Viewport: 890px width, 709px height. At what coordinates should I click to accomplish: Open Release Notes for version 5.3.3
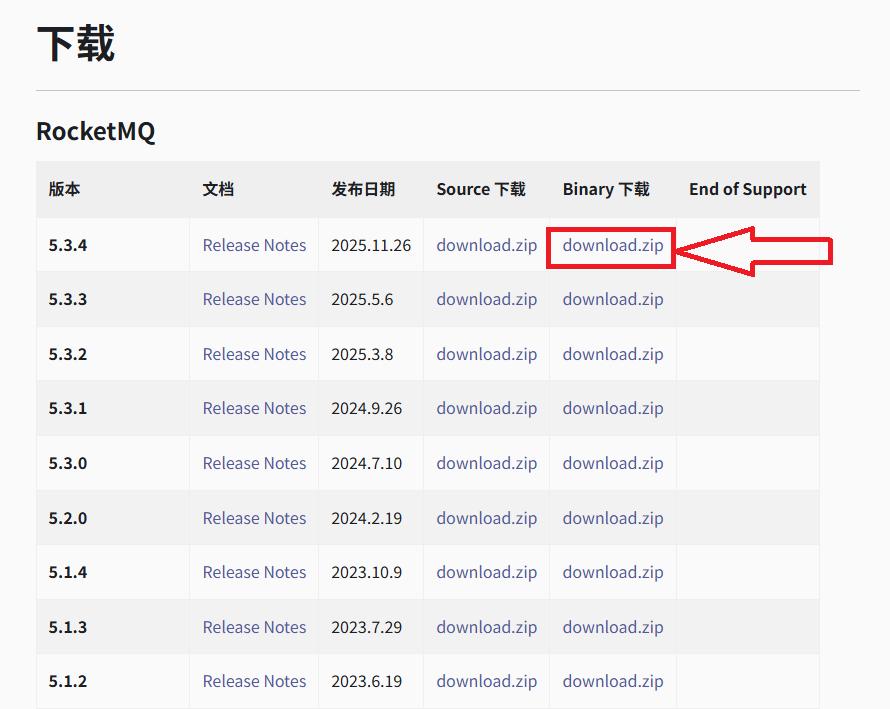tap(254, 299)
